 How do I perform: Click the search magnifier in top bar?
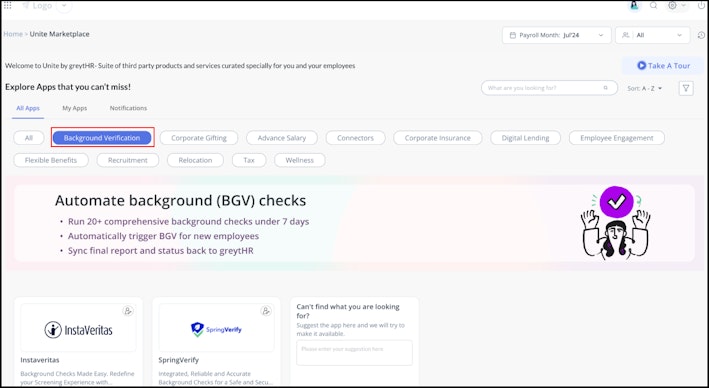click(653, 5)
